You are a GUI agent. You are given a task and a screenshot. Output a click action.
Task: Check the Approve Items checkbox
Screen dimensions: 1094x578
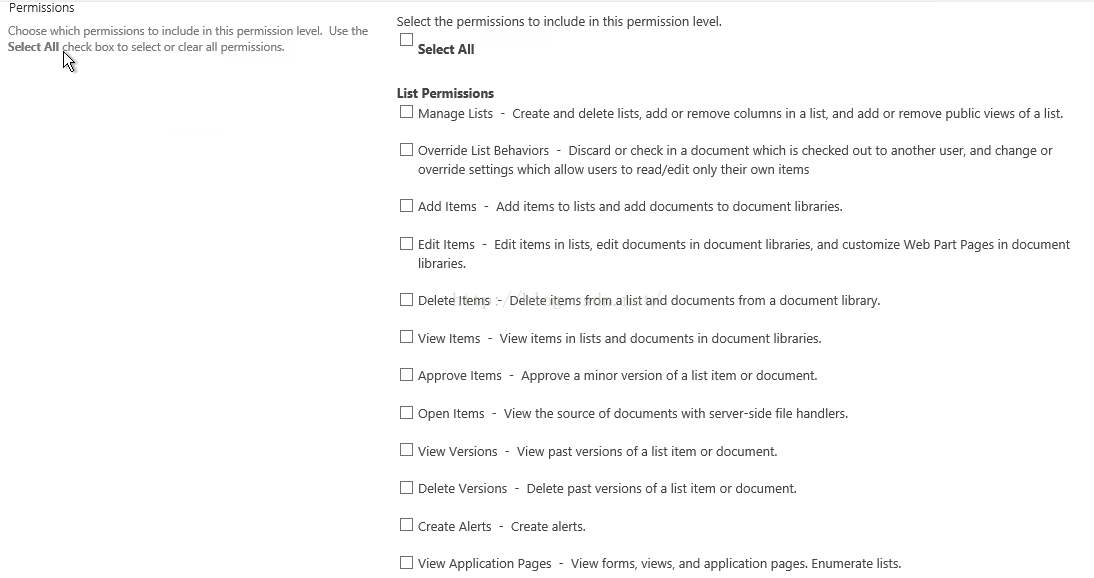406,375
